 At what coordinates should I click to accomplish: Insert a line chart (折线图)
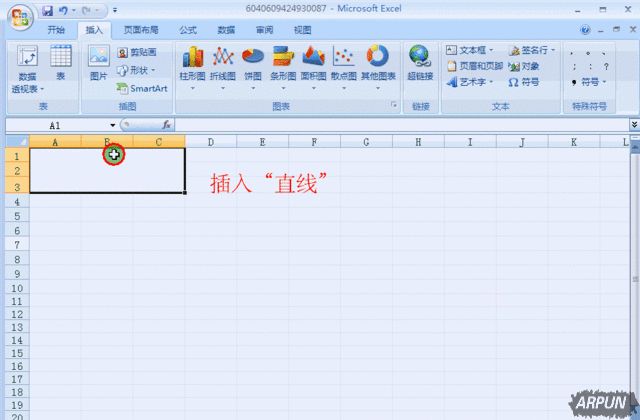223,68
